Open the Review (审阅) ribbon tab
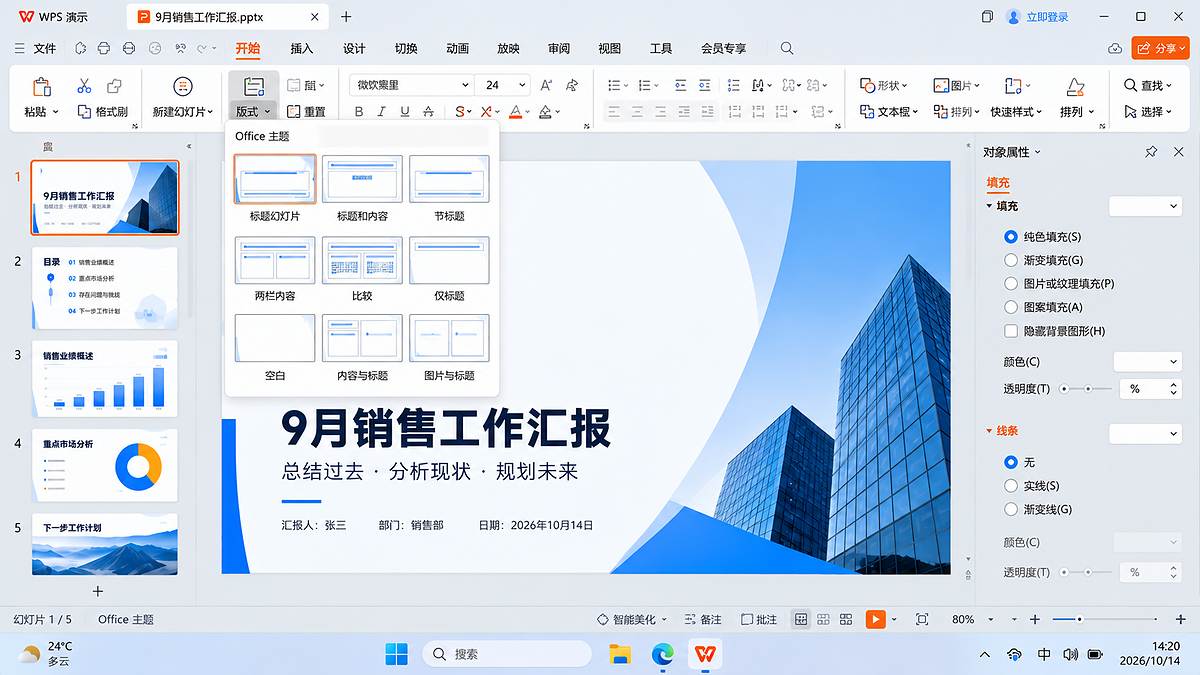Viewport: 1200px width, 675px height. [559, 48]
